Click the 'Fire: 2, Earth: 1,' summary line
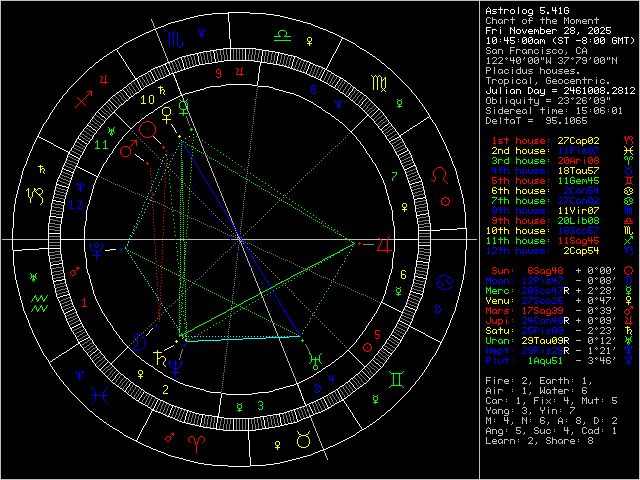Screen dimensions: 640x480 (539, 380)
